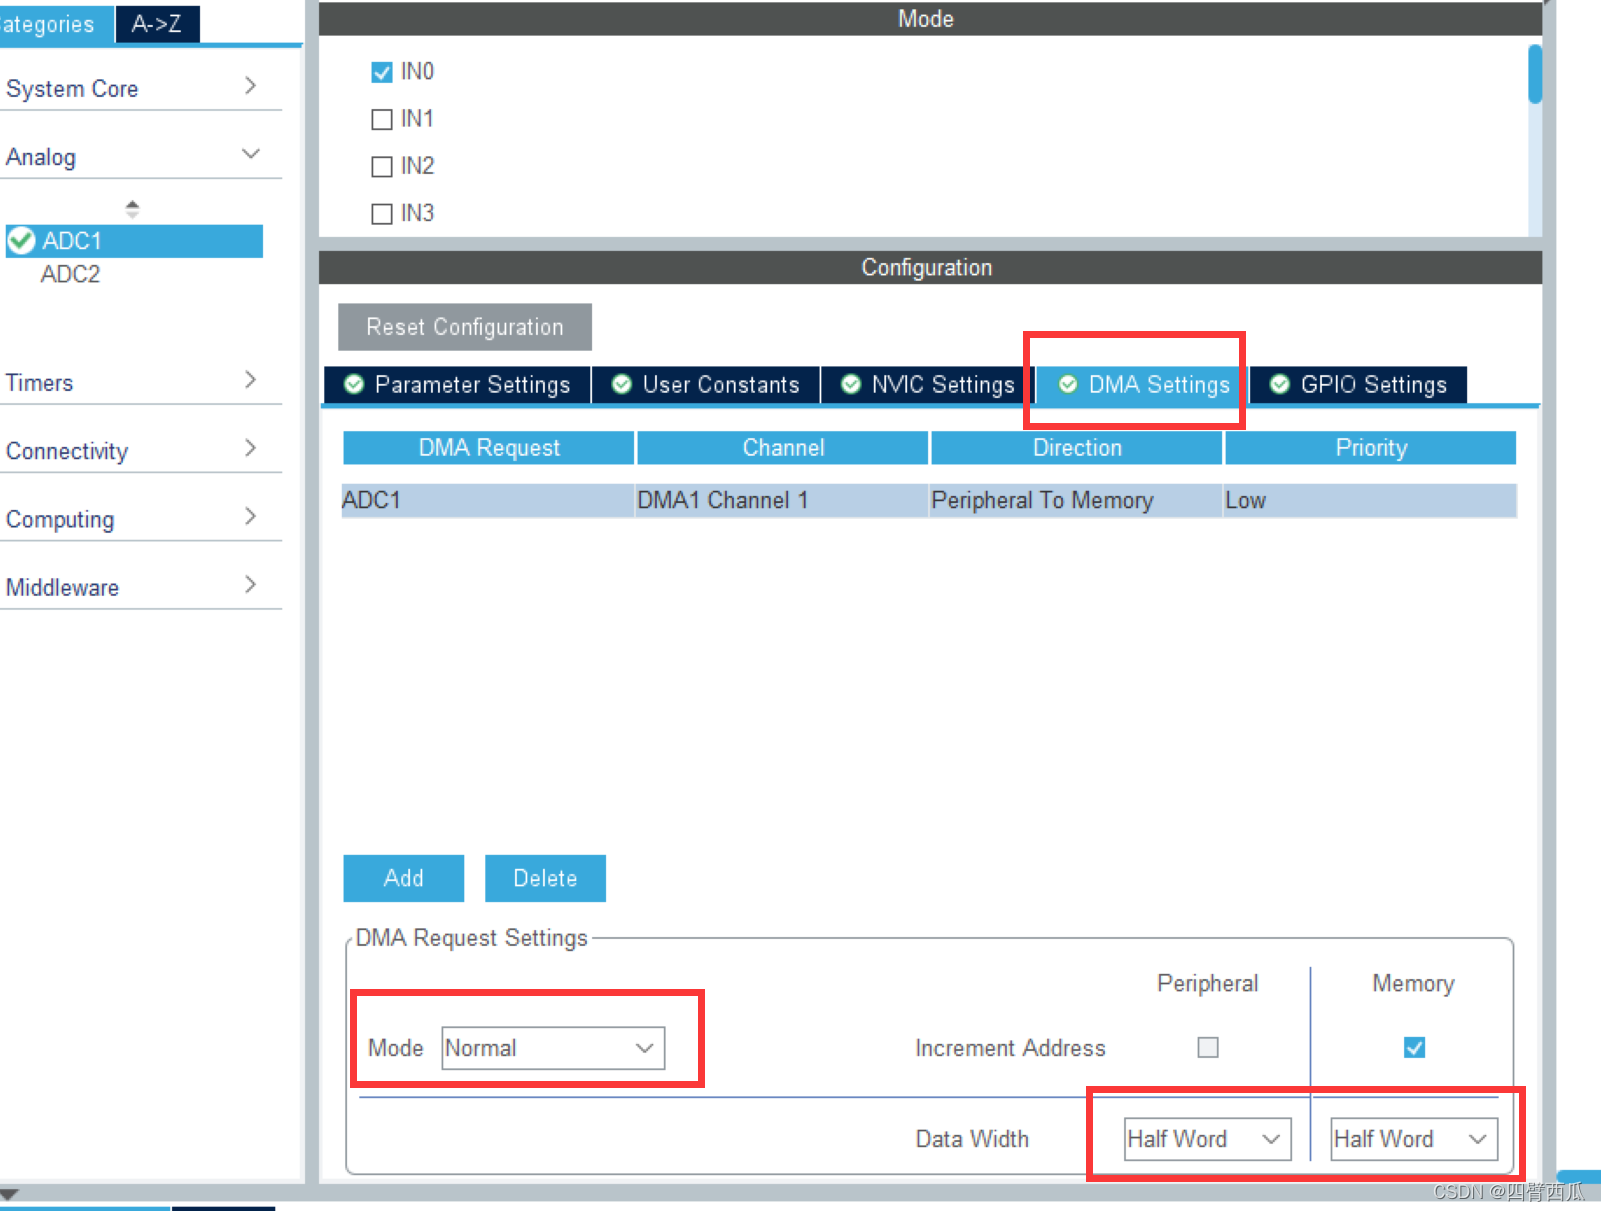Switch to Parameter Settings tab
The width and height of the screenshot is (1601, 1211).
pos(457,385)
